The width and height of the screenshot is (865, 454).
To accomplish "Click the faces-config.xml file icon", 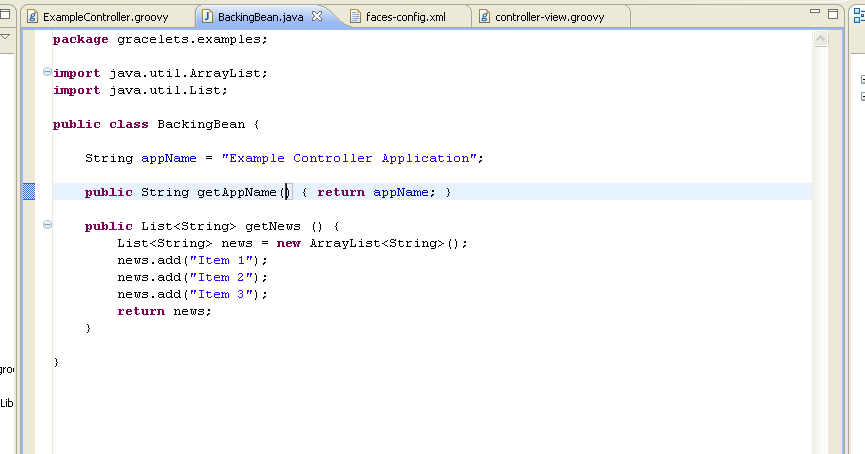I will pos(357,17).
